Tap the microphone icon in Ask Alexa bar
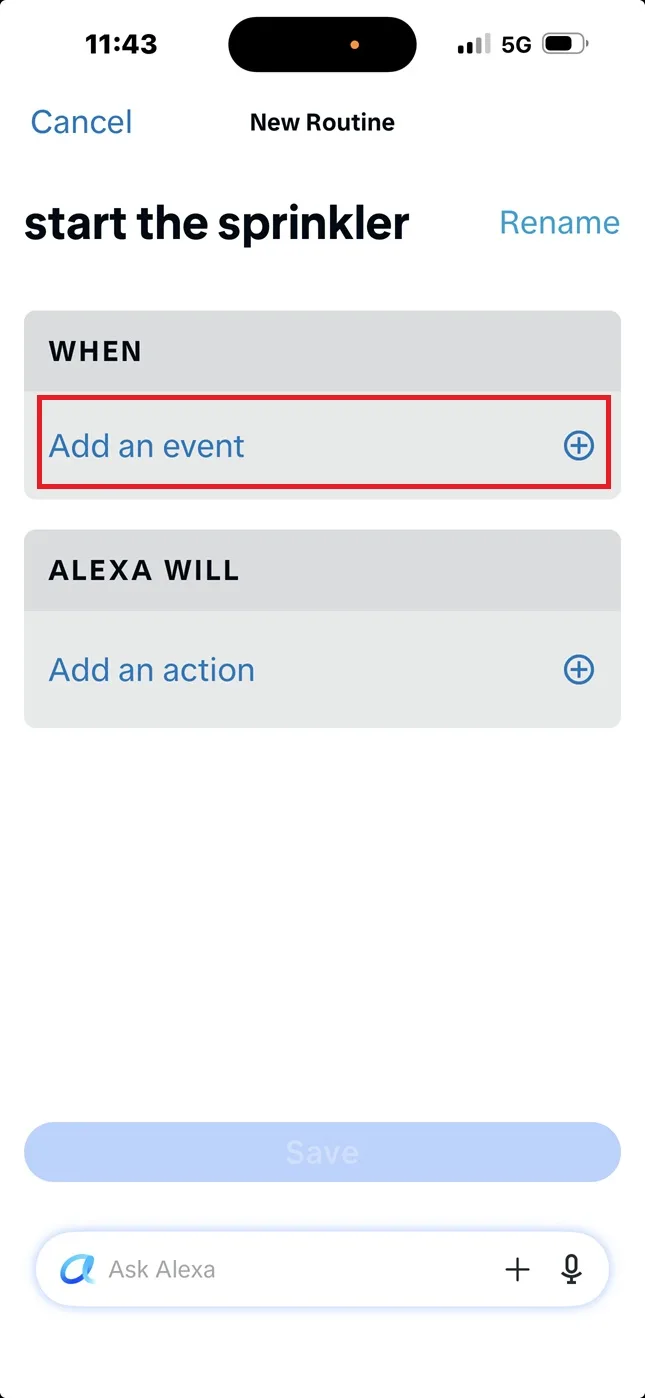This screenshot has height=1398, width=645. (x=571, y=1270)
